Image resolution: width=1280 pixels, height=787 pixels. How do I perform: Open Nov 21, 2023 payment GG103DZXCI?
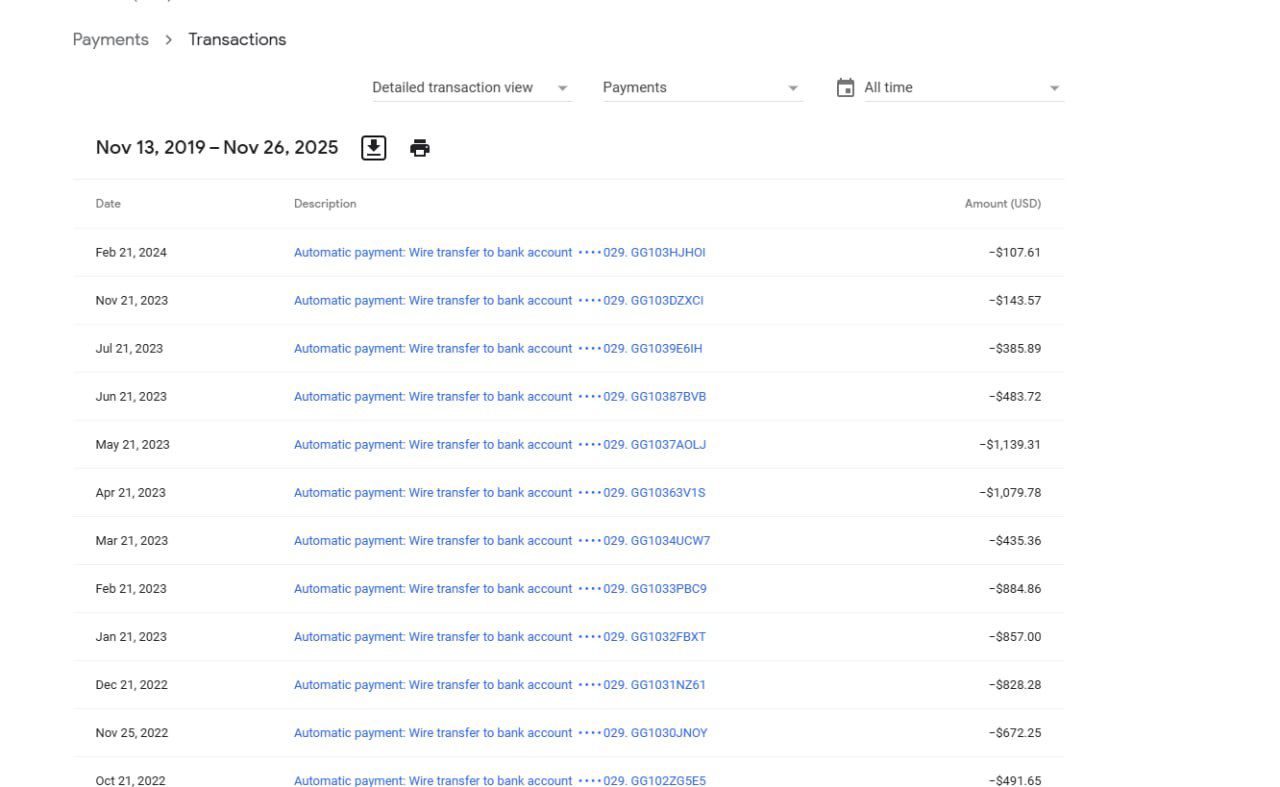pos(498,301)
